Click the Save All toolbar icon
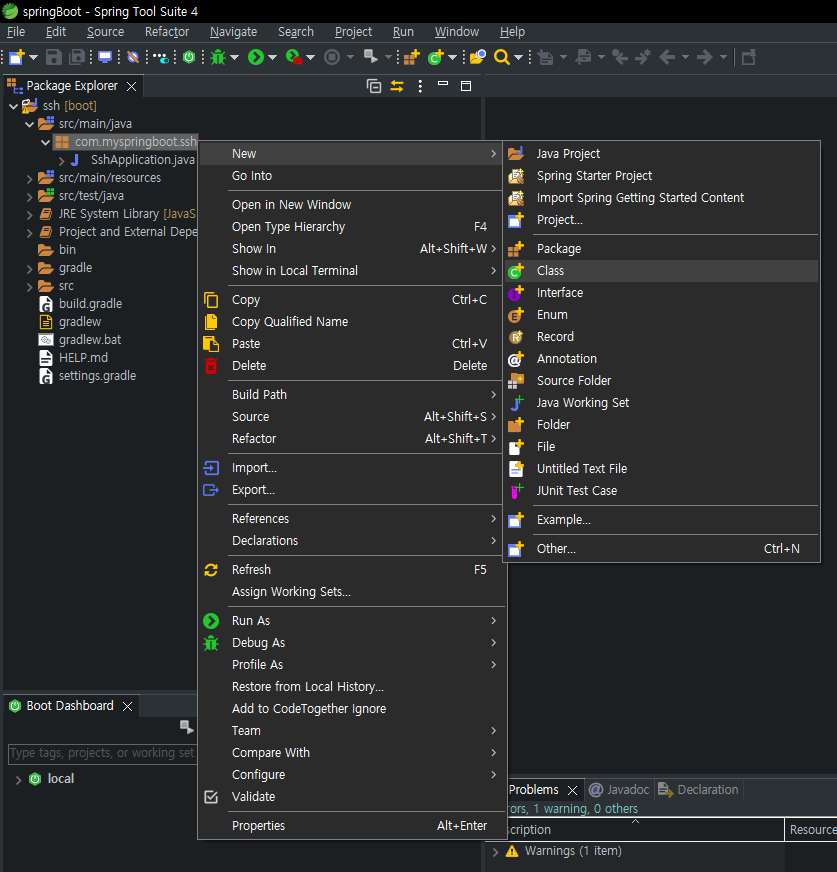 pyautogui.click(x=77, y=57)
